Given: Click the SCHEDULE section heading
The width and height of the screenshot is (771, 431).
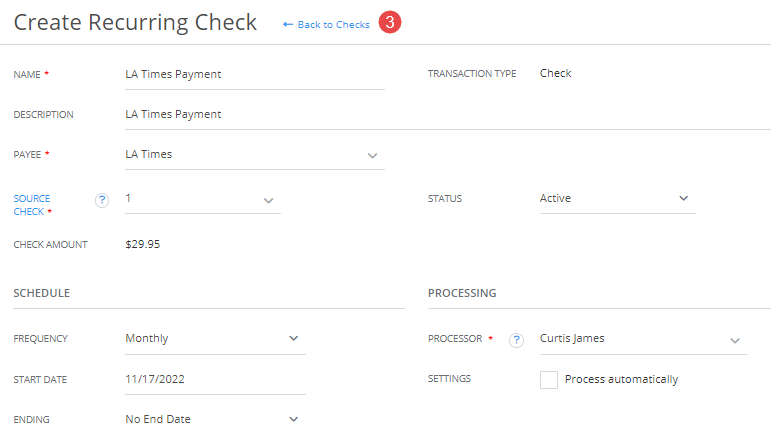Looking at the screenshot, I should (42, 293).
